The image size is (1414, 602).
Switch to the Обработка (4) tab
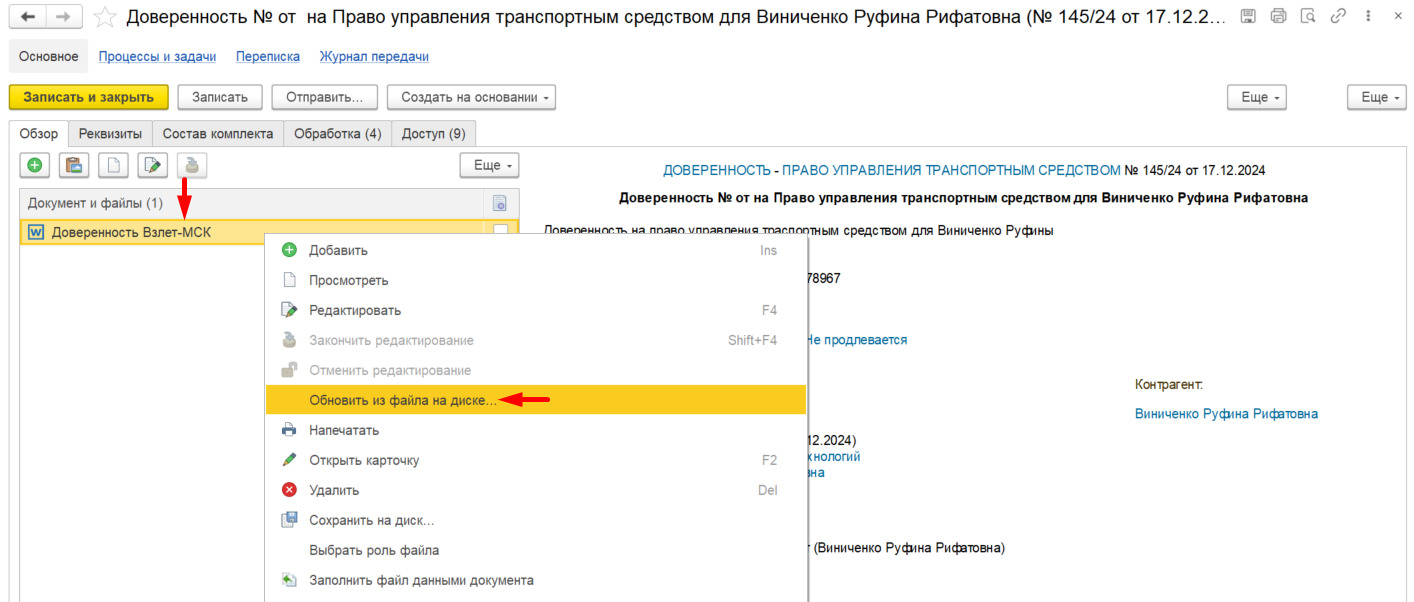coord(338,133)
